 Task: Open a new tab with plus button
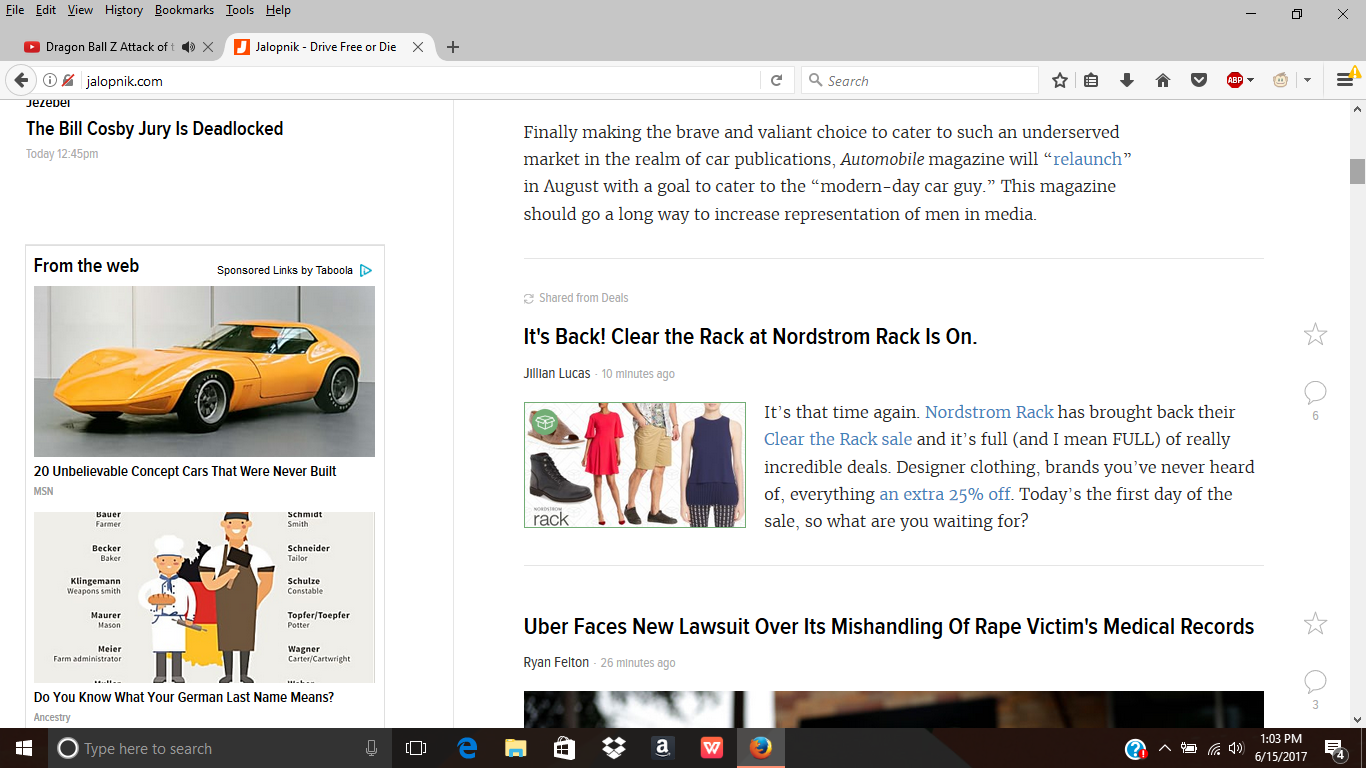pos(453,47)
